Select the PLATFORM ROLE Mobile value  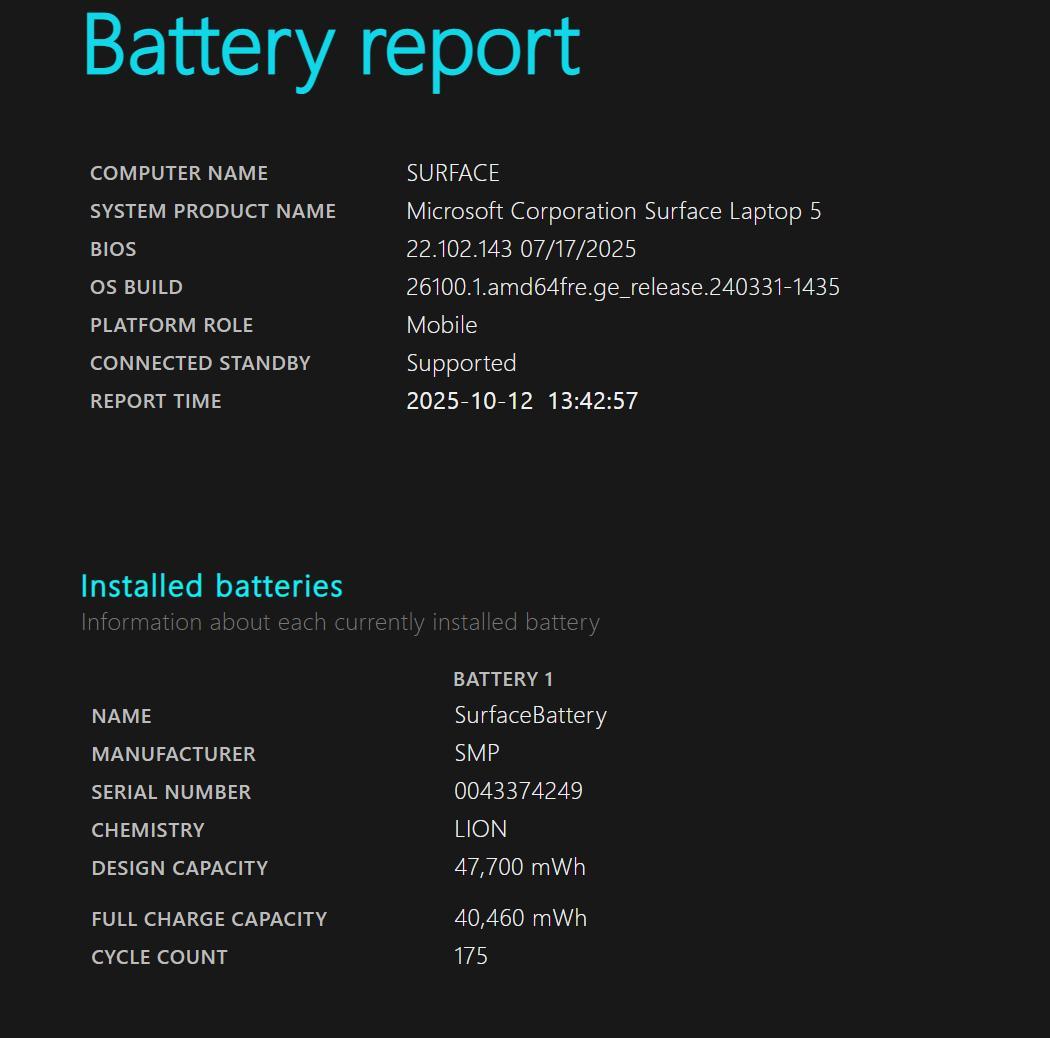coord(441,324)
